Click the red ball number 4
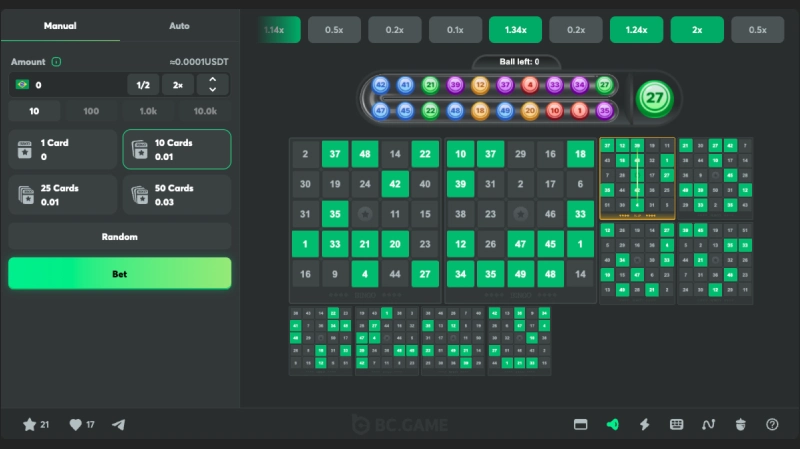 pyautogui.click(x=530, y=85)
